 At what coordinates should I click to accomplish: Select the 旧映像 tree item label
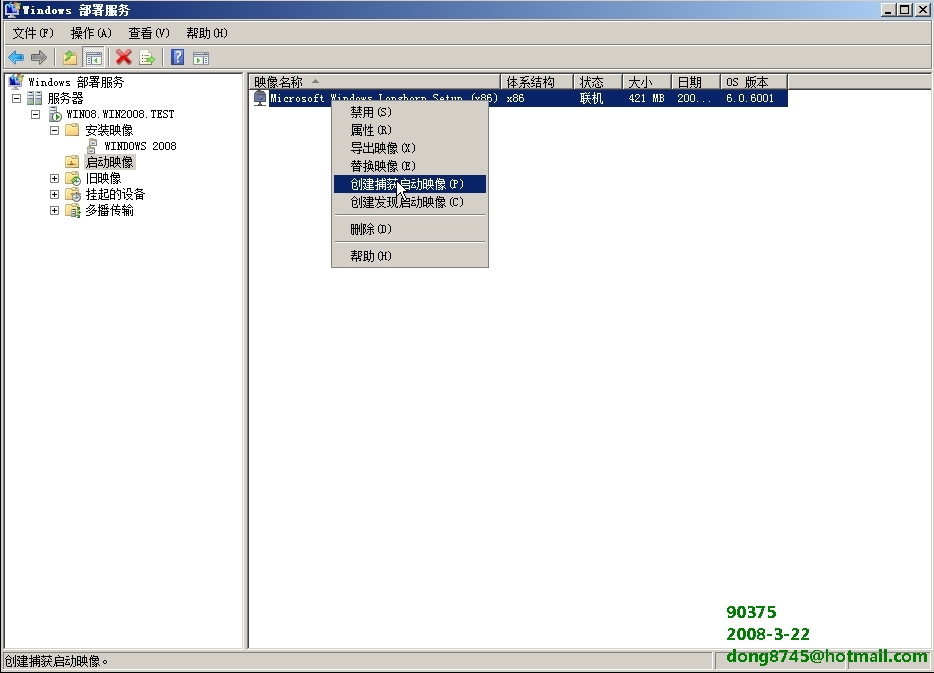103,178
